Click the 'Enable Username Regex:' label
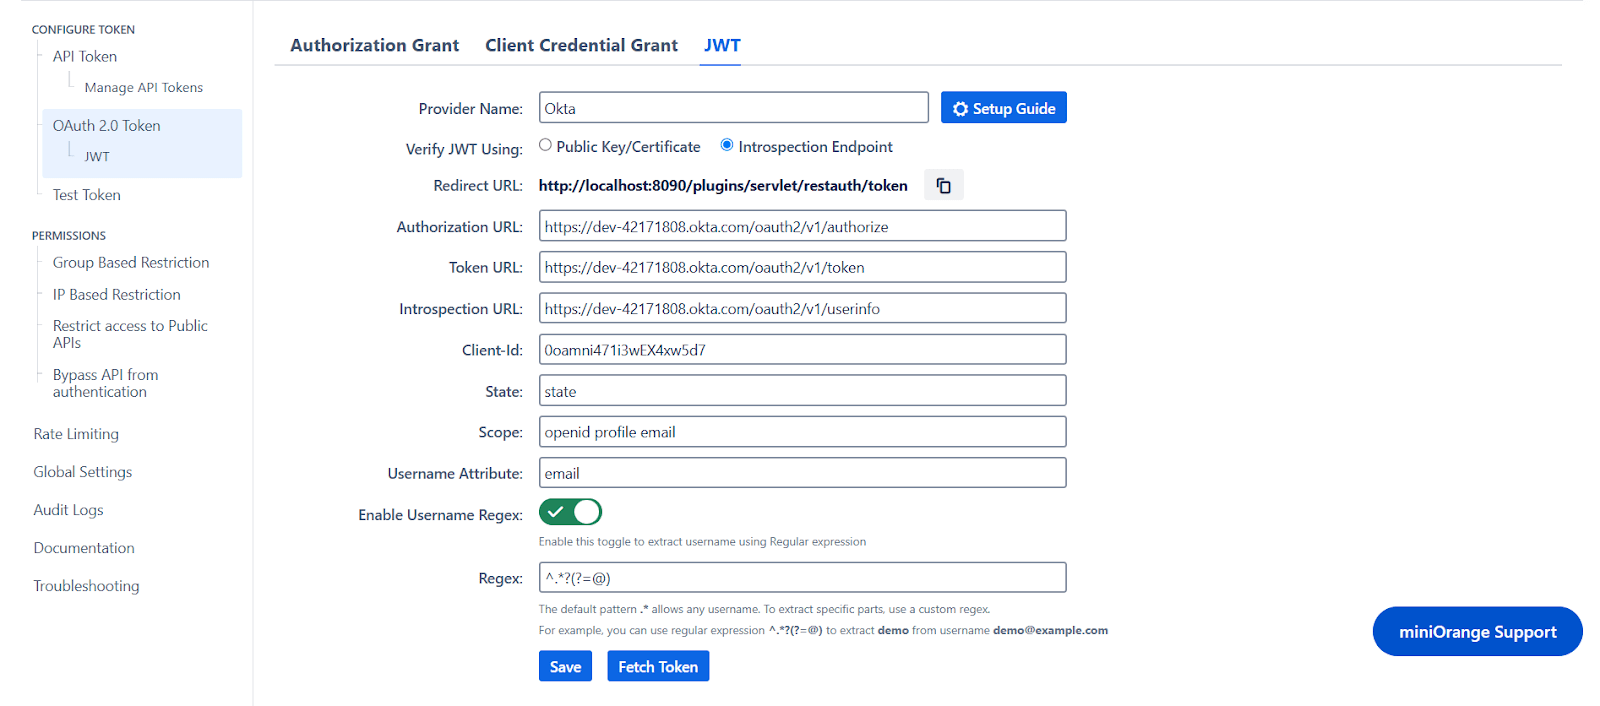Viewport: 1600px width, 706px height. (440, 515)
